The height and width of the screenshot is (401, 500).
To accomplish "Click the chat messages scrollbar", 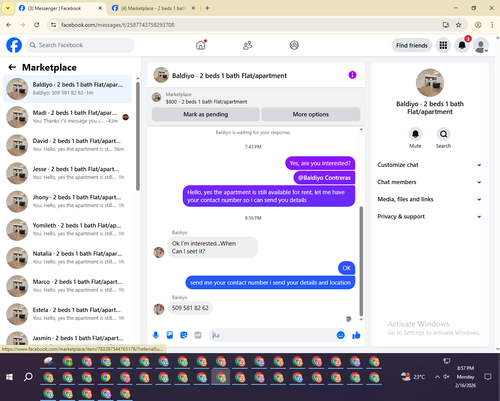I will (361, 261).
